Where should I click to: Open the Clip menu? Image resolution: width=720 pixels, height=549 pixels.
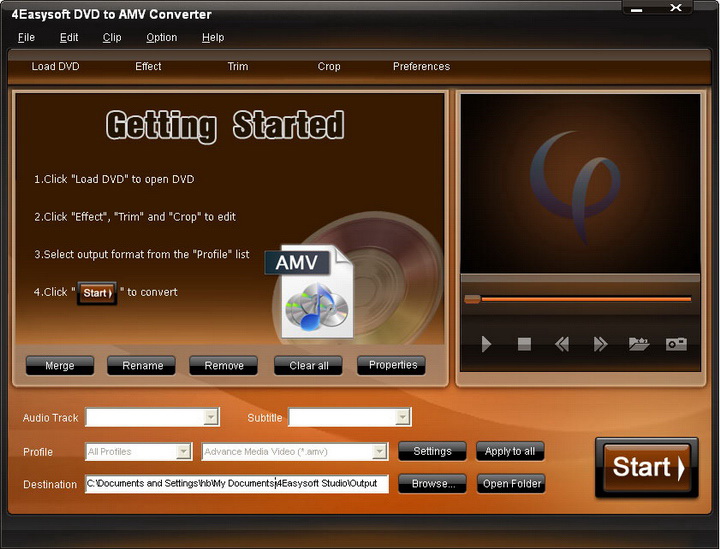(112, 38)
